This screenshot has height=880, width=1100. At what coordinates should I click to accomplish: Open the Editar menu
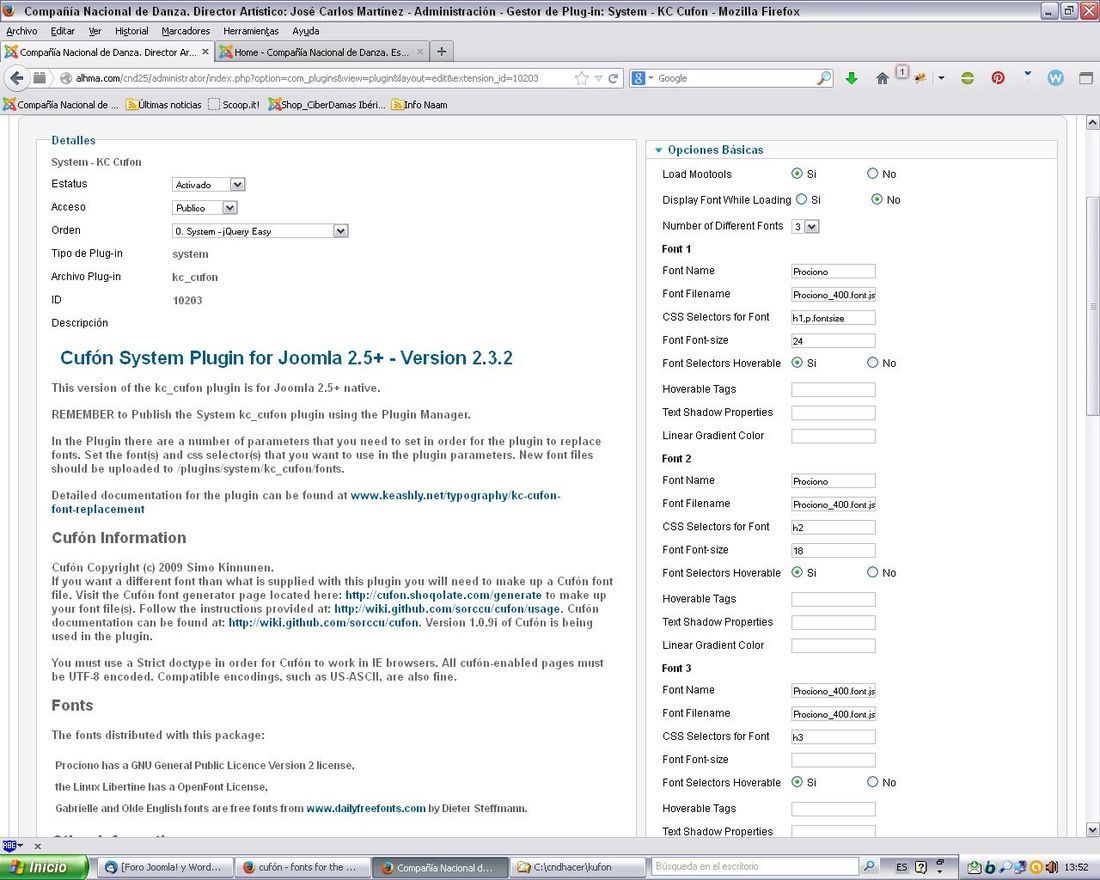coord(62,31)
